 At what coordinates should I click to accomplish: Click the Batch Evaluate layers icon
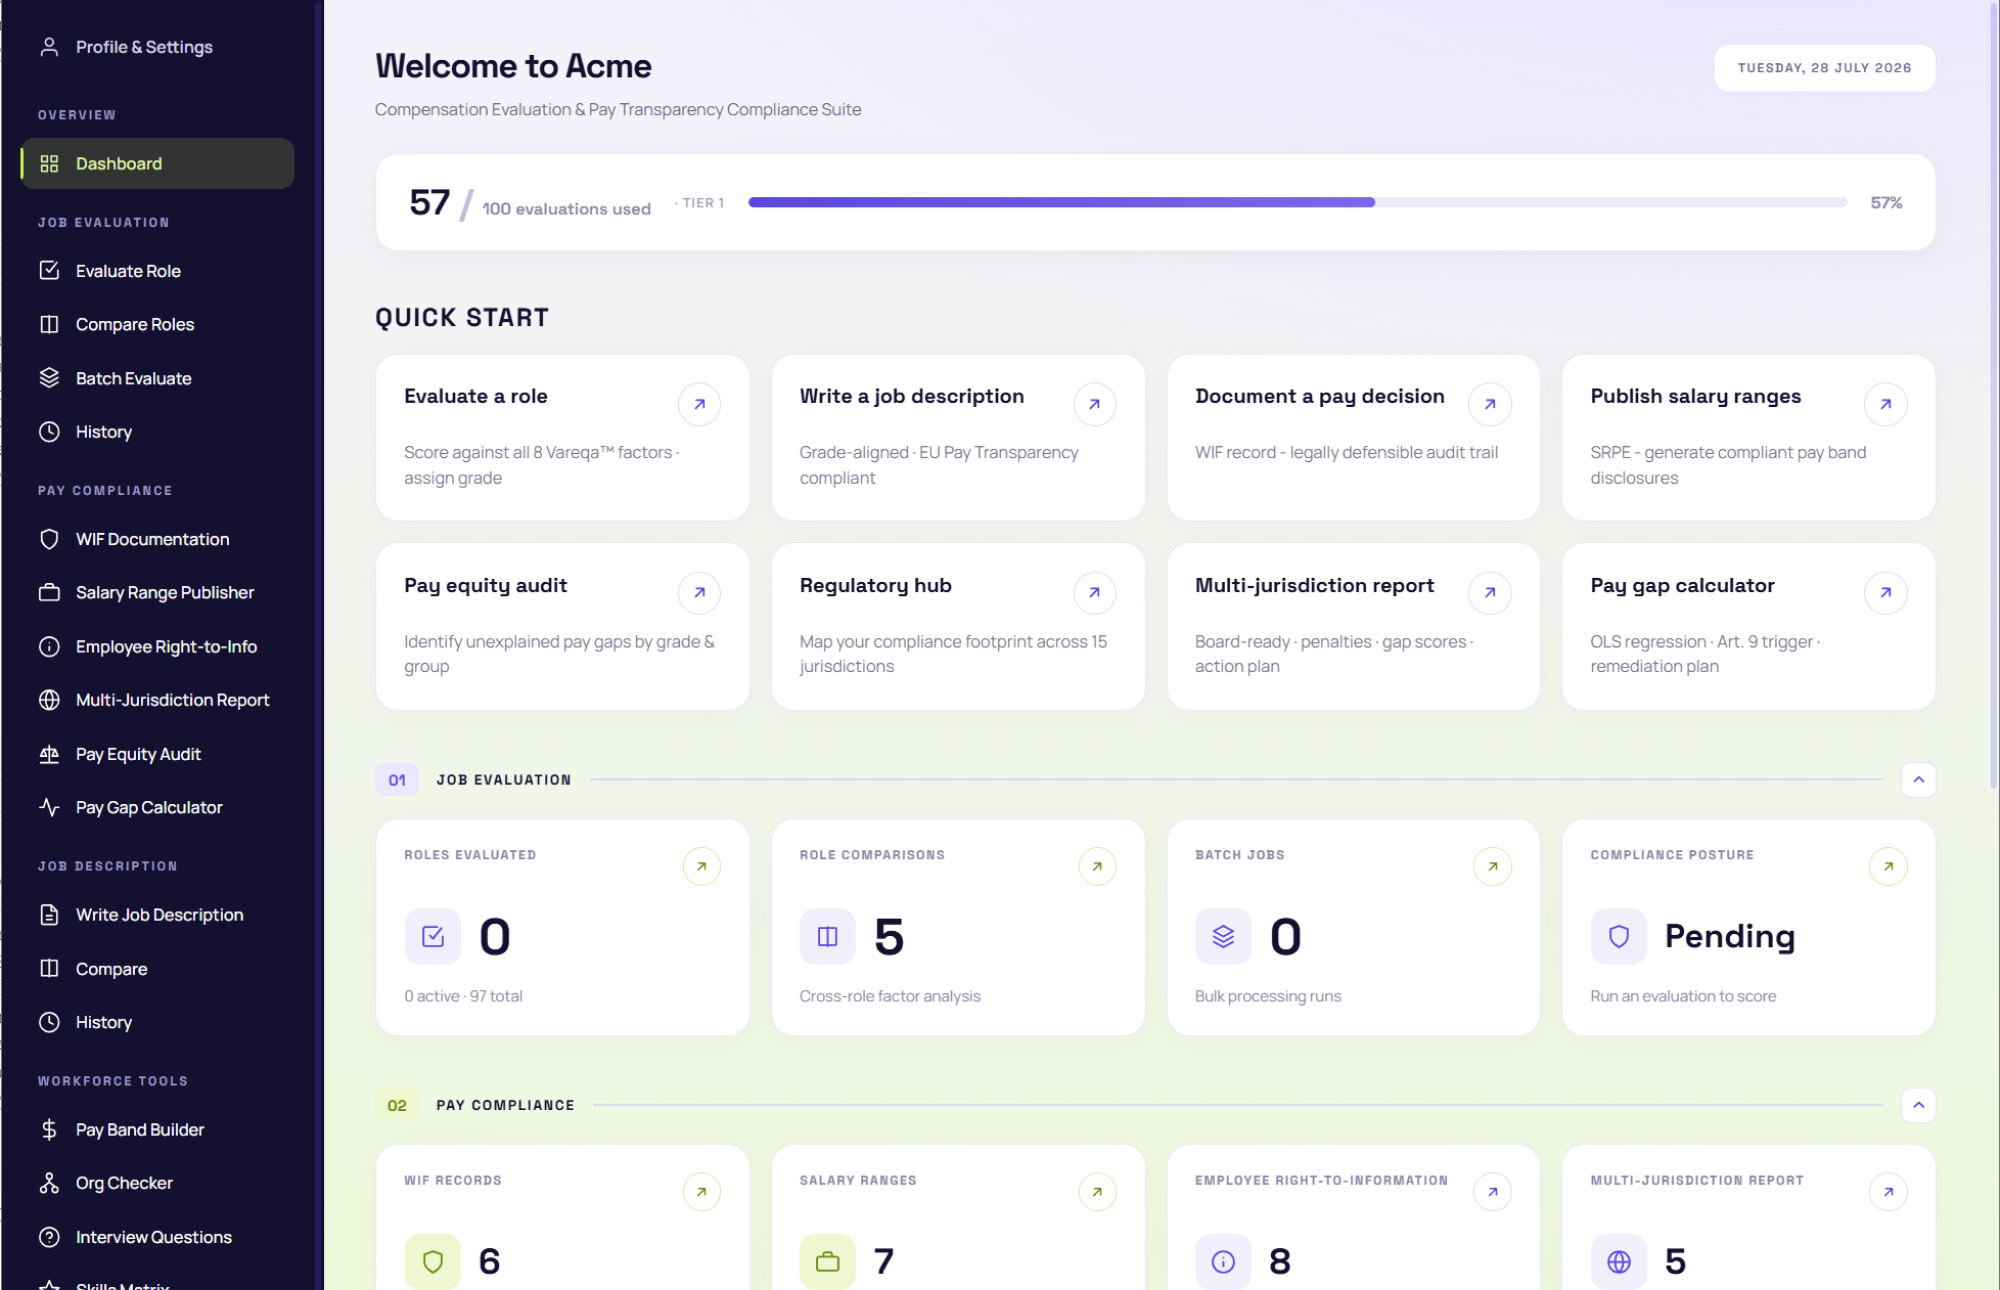(x=49, y=378)
